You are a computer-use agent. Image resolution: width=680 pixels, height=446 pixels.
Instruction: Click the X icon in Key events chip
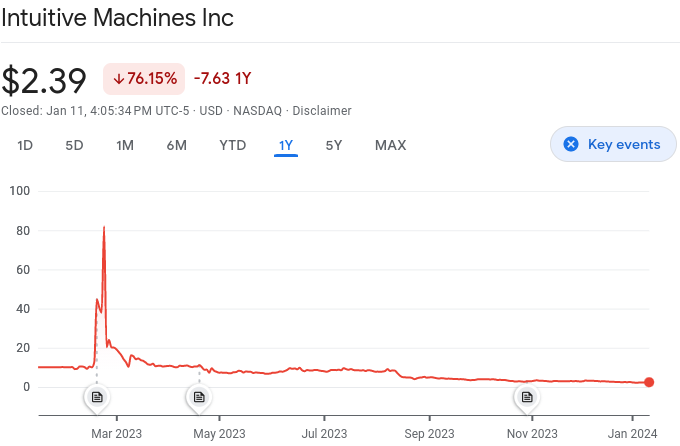pos(571,144)
